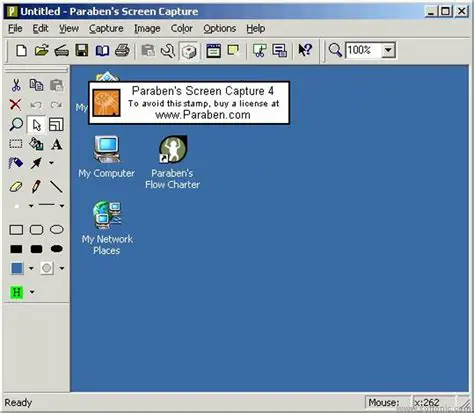Select the dashed rectangle selection tool

[x=16, y=144]
